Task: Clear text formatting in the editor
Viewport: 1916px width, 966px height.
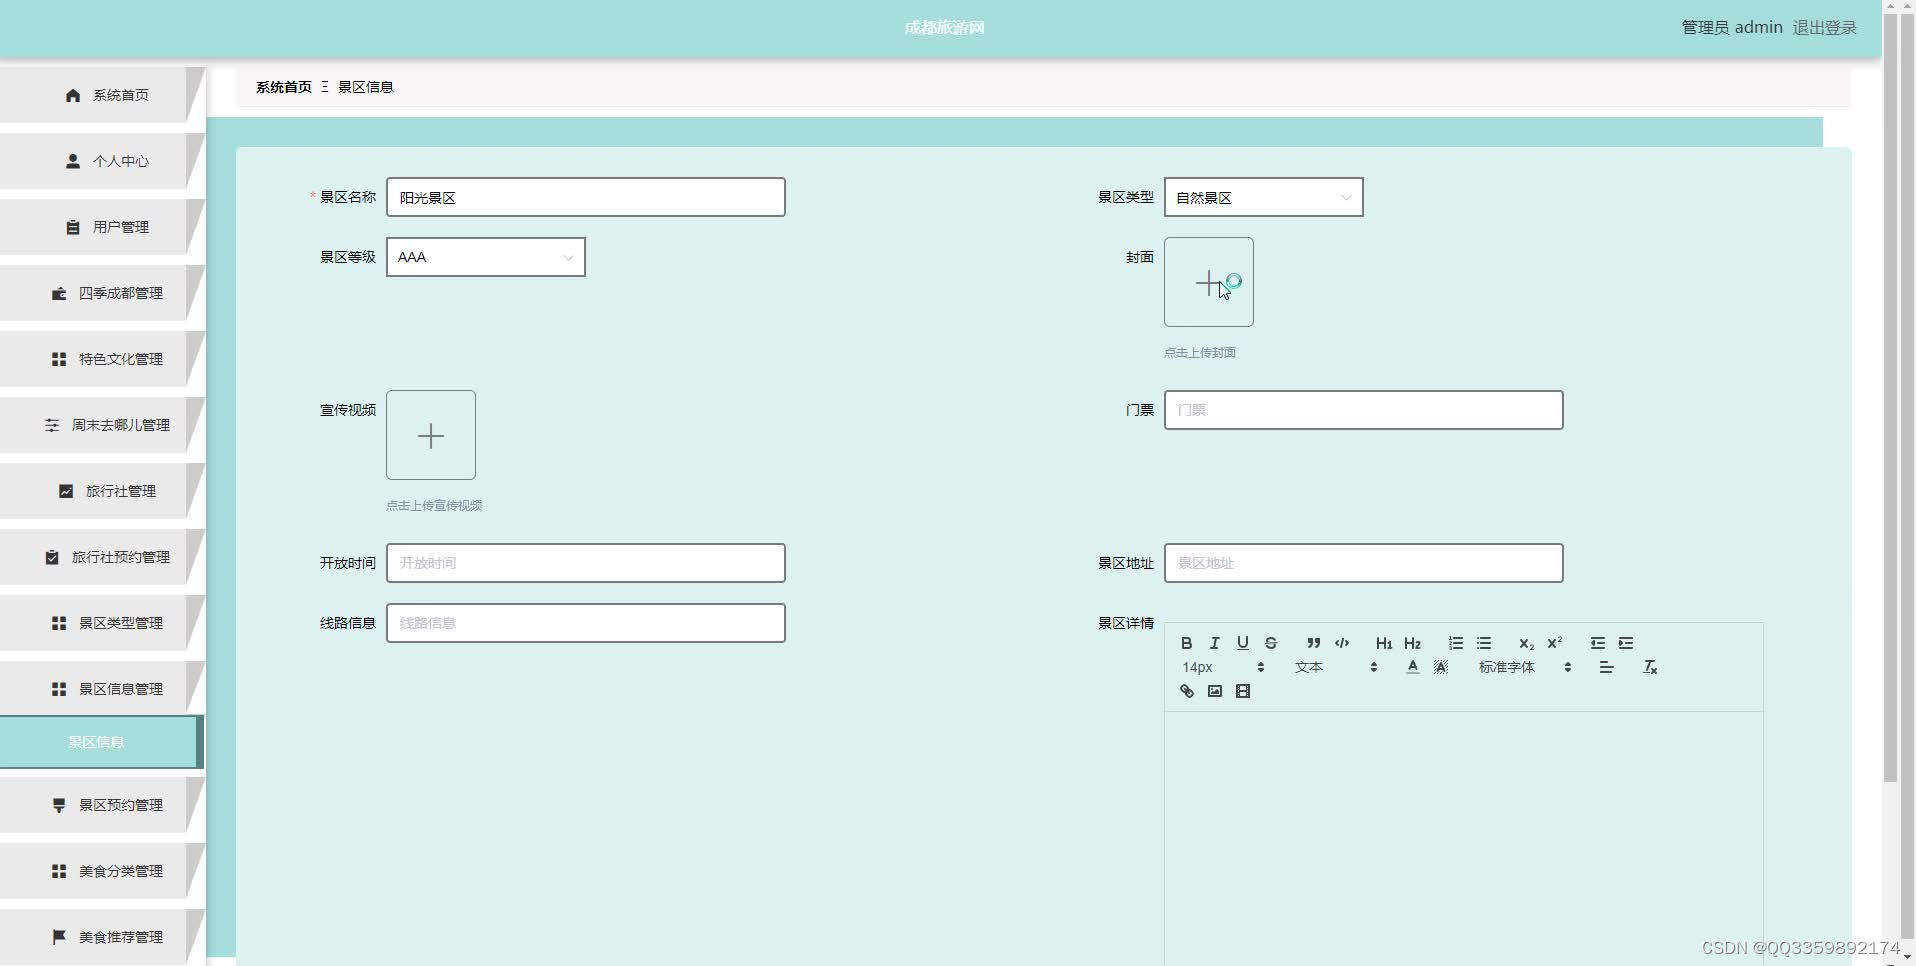Action: [x=1650, y=667]
